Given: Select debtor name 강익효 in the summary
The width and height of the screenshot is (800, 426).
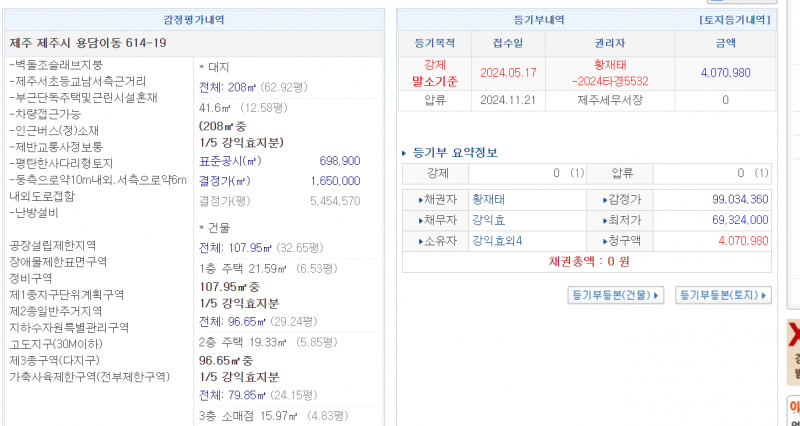Looking at the screenshot, I should click(x=488, y=219).
